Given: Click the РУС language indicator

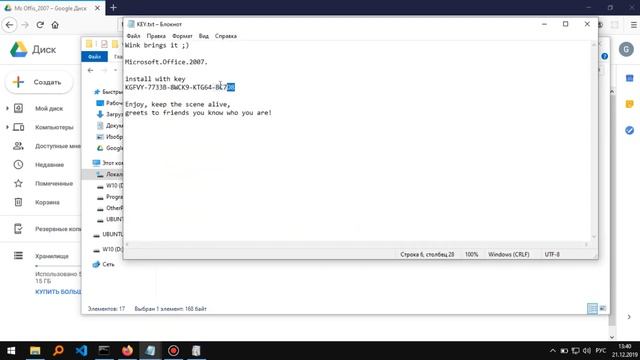Looking at the screenshot, I should (601, 351).
